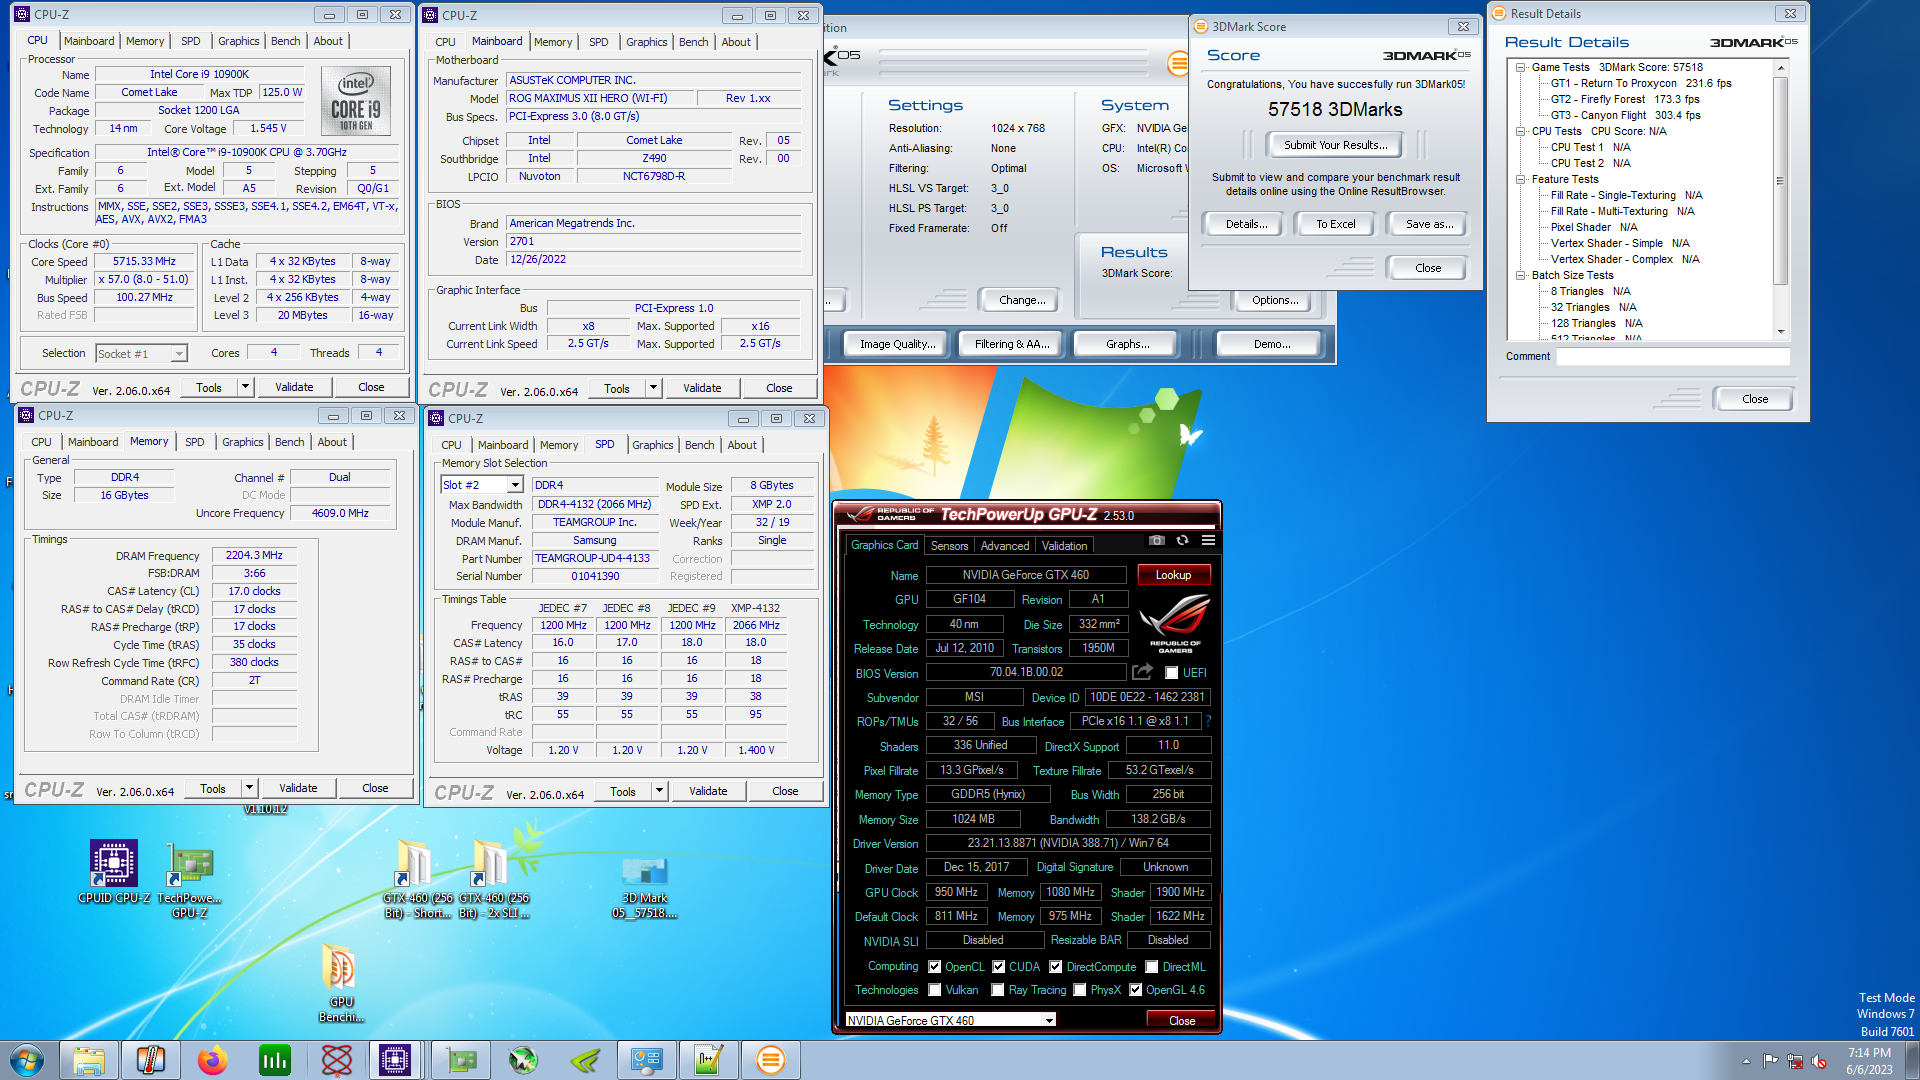The image size is (1920, 1080).
Task: Toggle the UEFI checkbox in GPU-Z
Action: (1171, 673)
